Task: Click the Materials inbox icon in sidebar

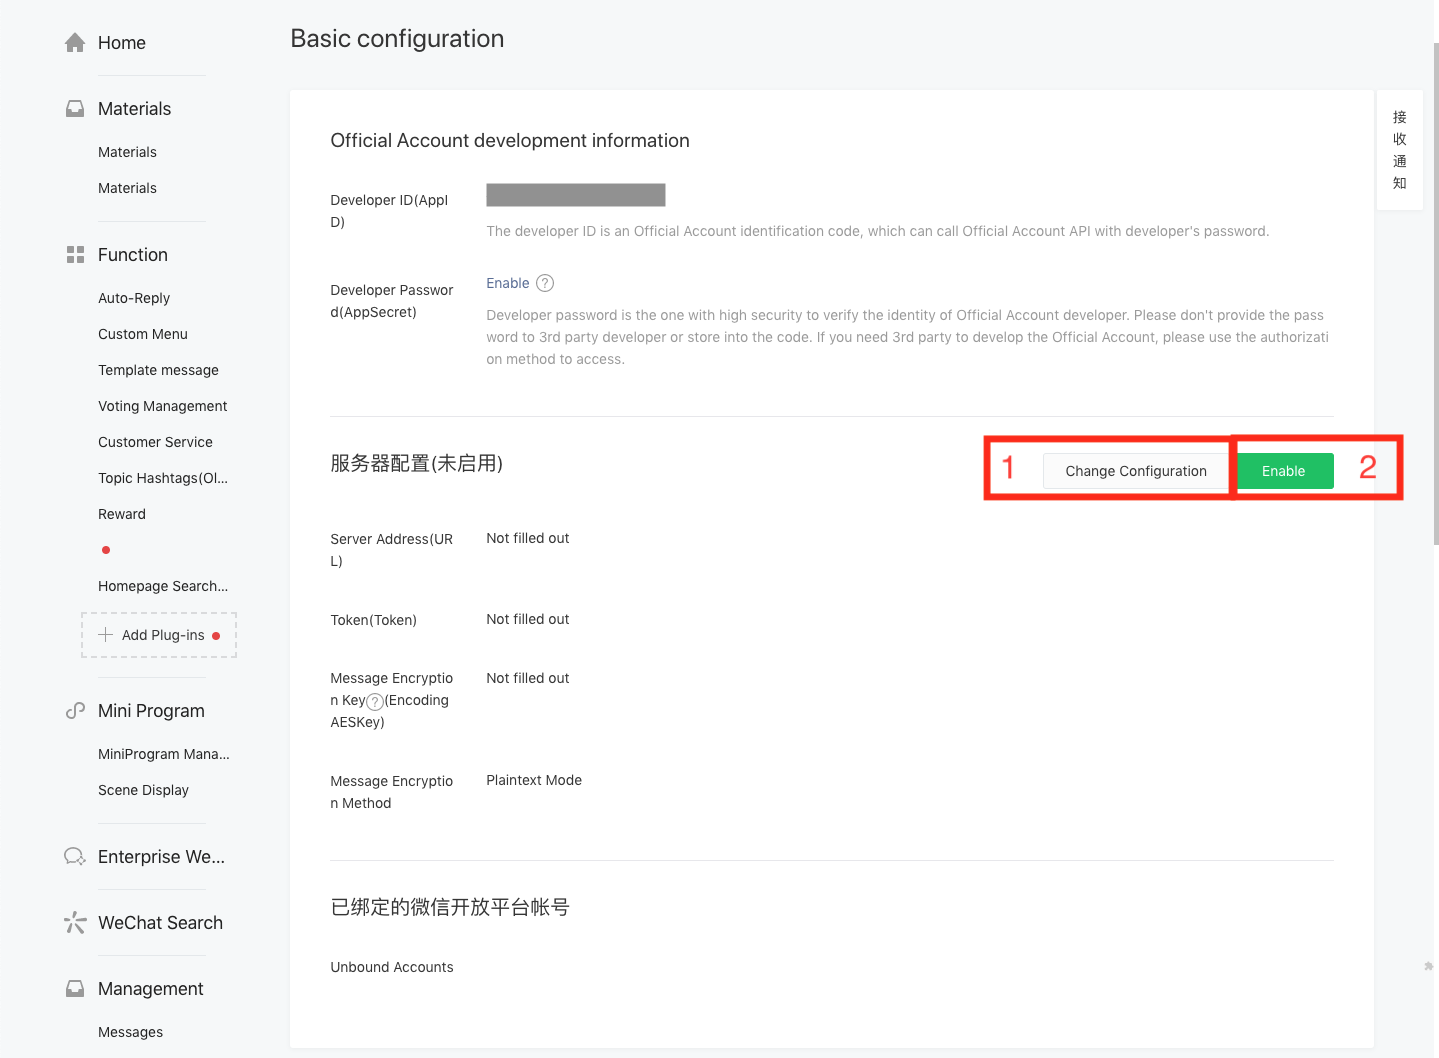Action: [75, 109]
